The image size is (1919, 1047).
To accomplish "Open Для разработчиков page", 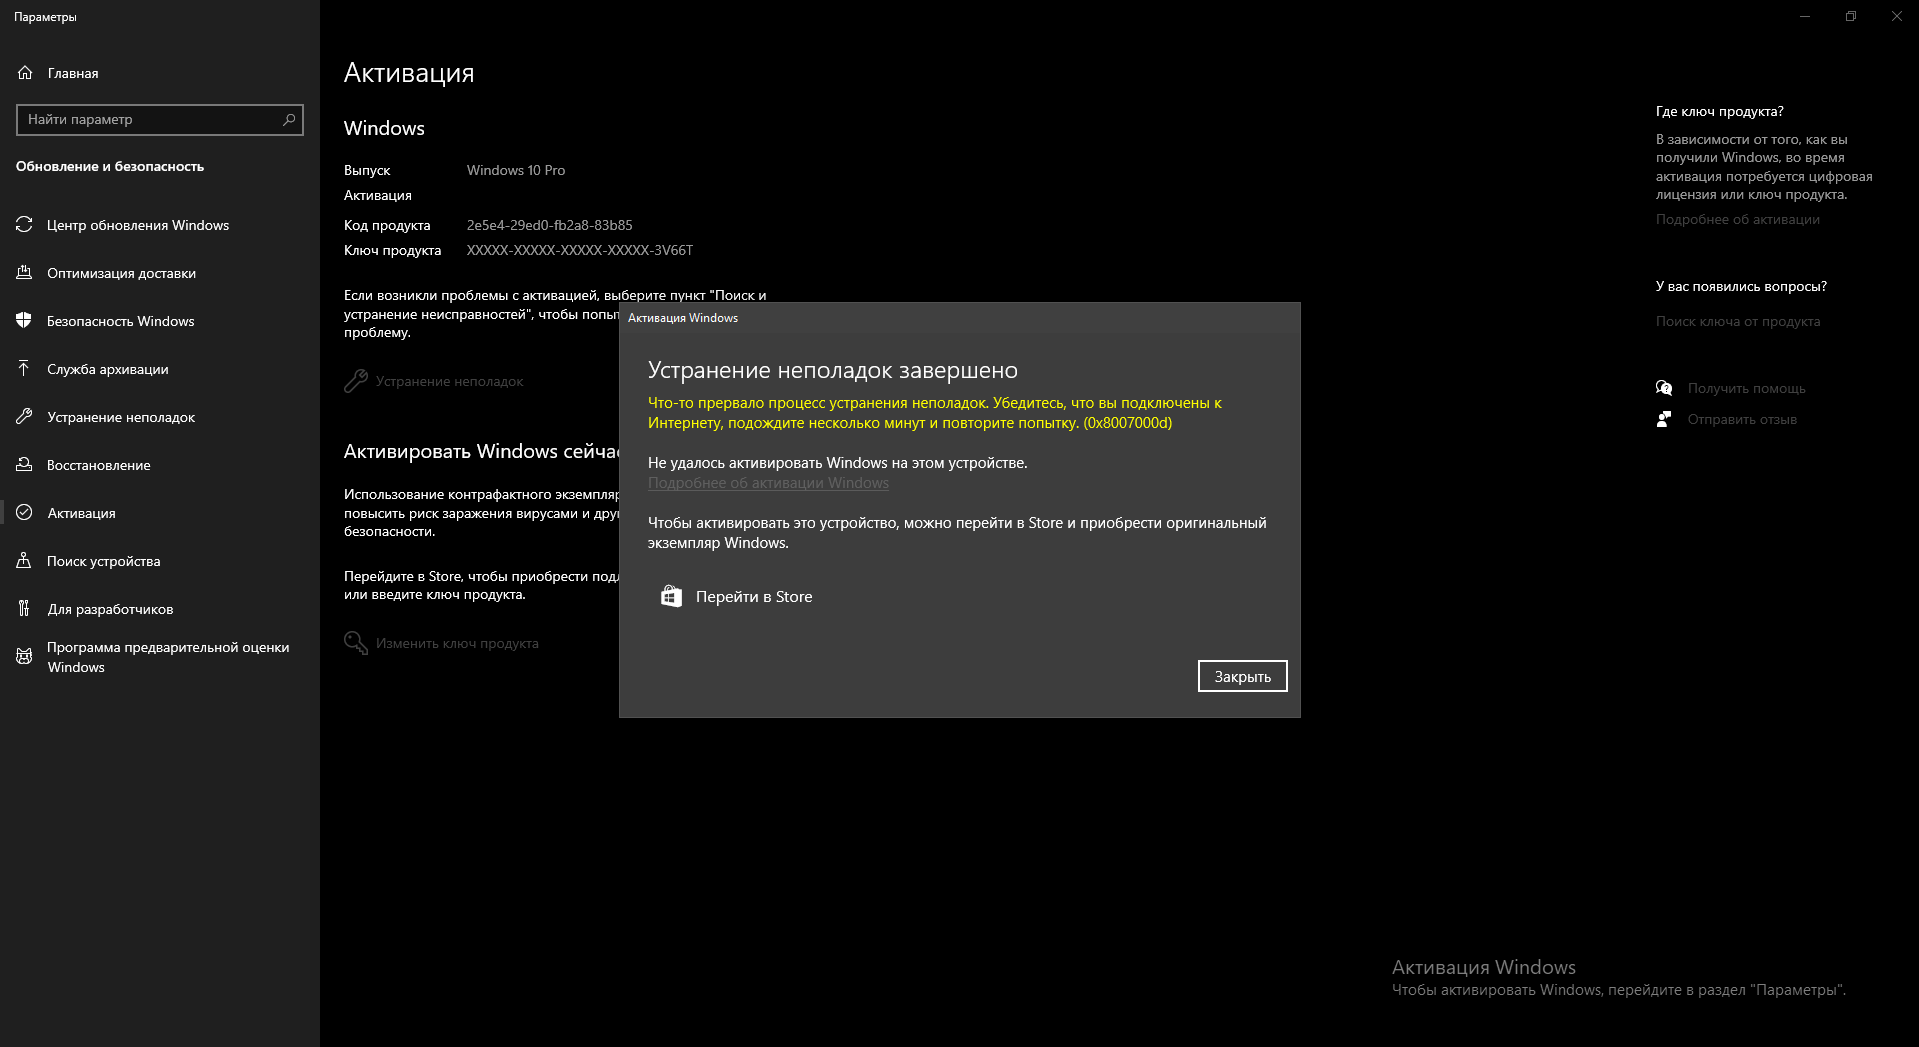I will pyautogui.click(x=160, y=609).
